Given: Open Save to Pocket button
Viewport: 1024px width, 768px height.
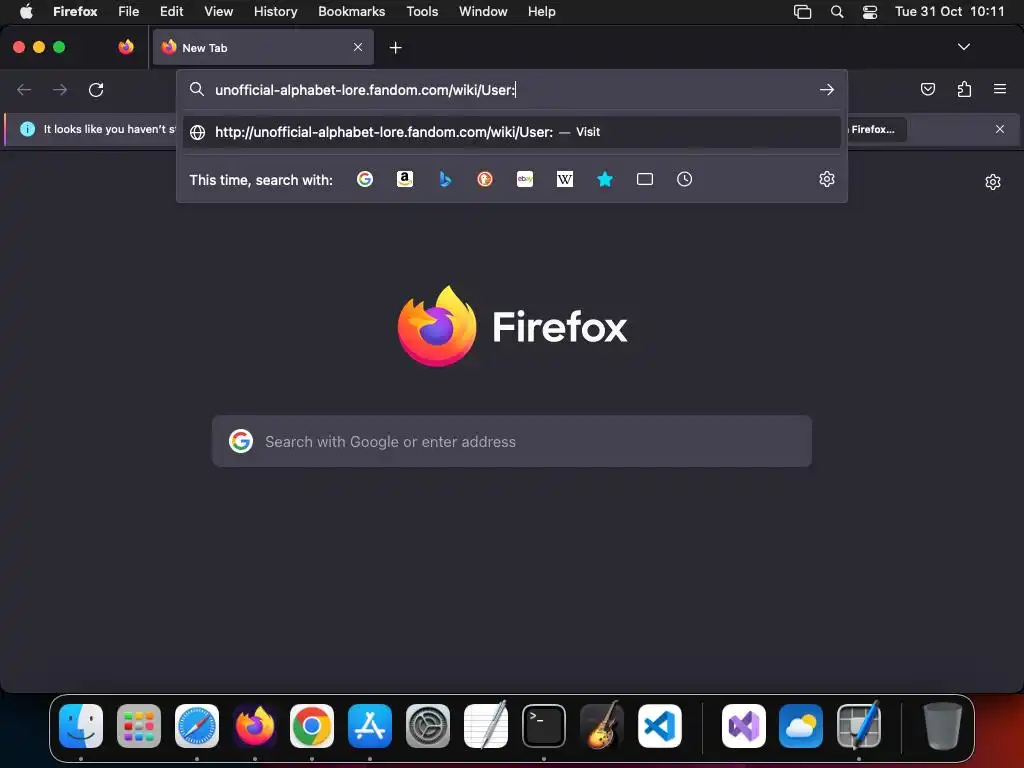Looking at the screenshot, I should [927, 89].
